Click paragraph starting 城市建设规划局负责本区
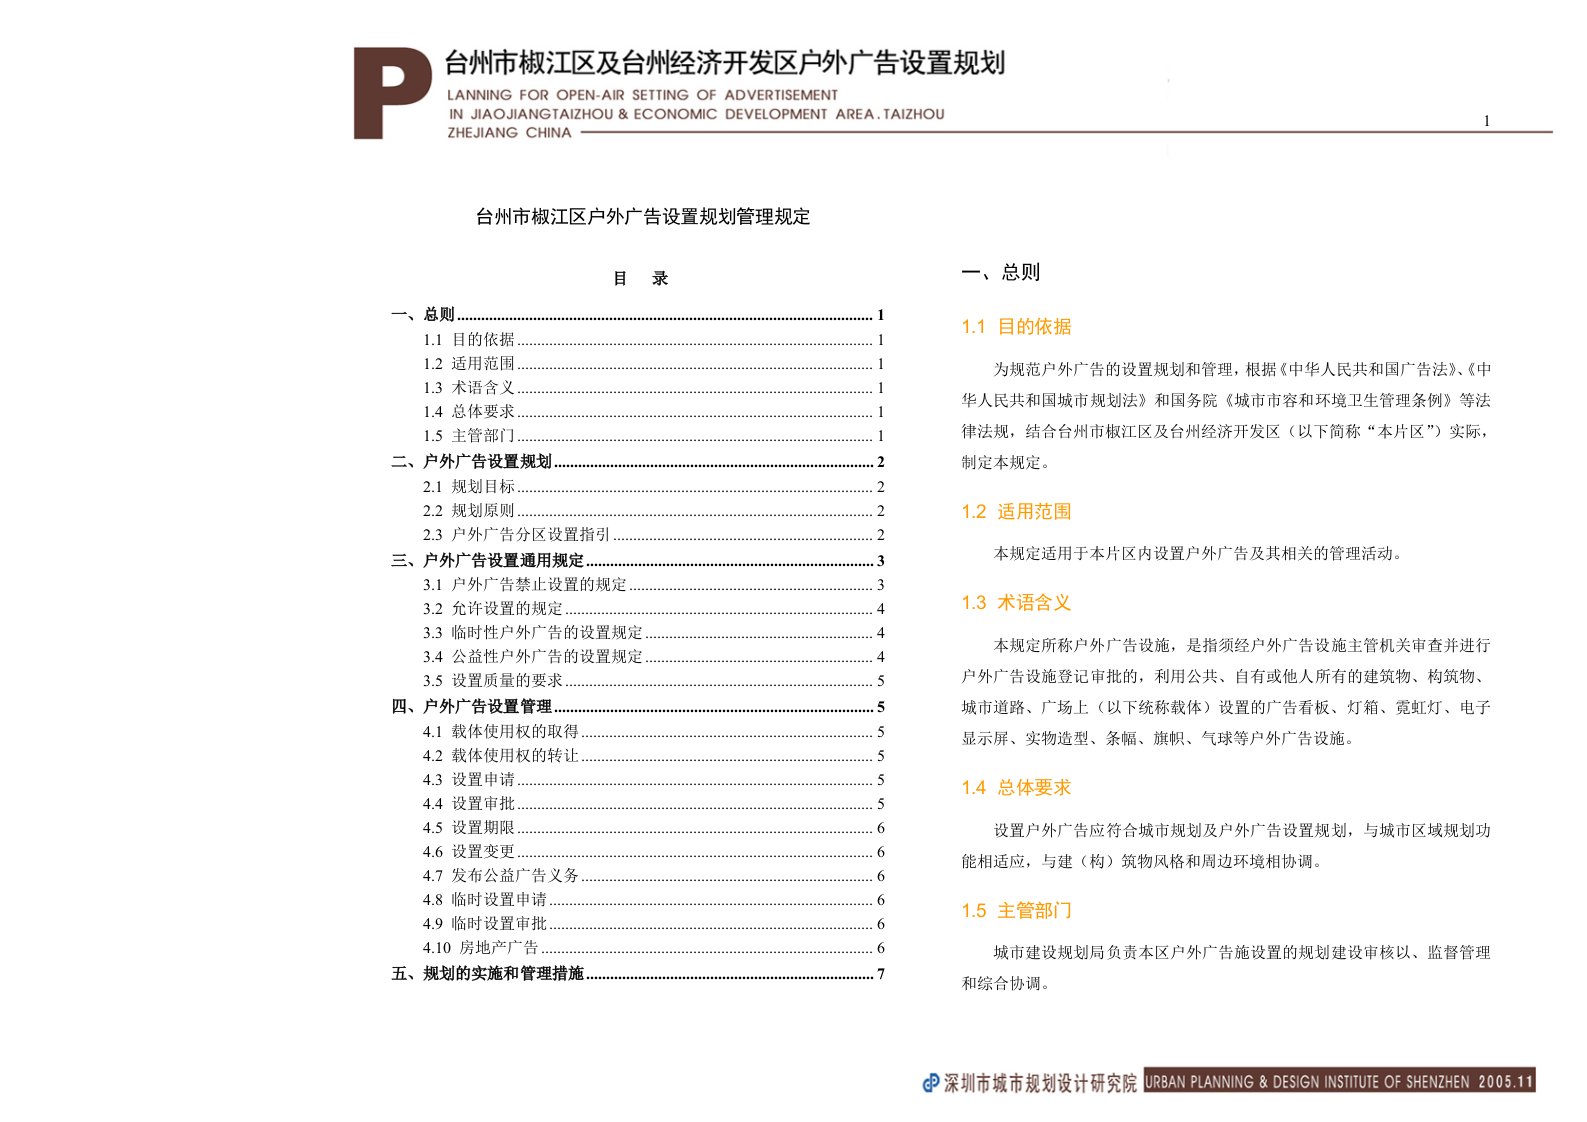The image size is (1587, 1122). coord(1226,968)
